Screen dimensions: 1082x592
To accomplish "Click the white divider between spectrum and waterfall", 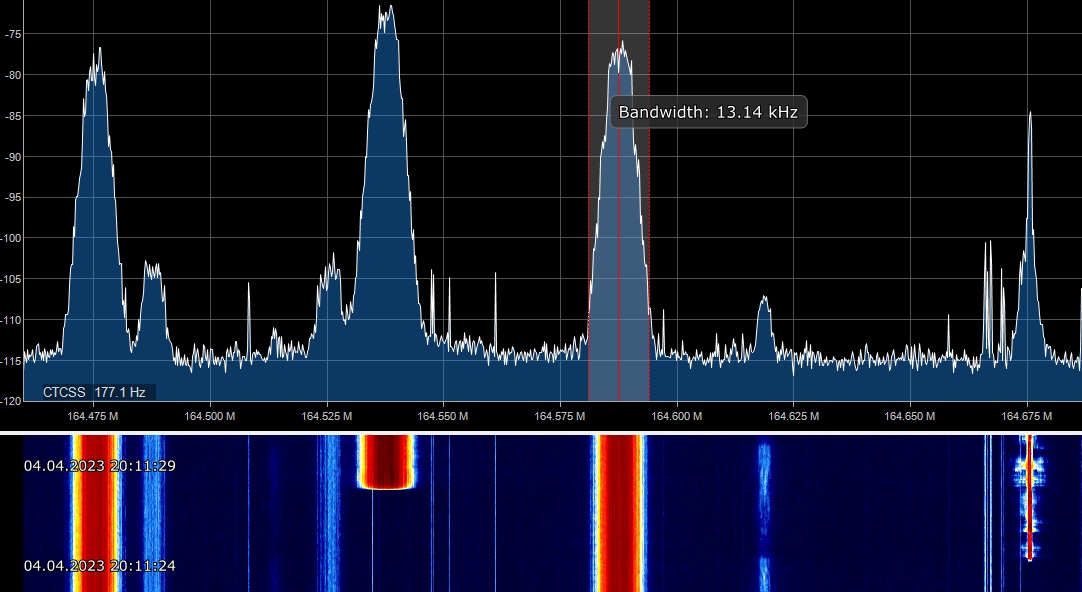I will (x=541, y=433).
